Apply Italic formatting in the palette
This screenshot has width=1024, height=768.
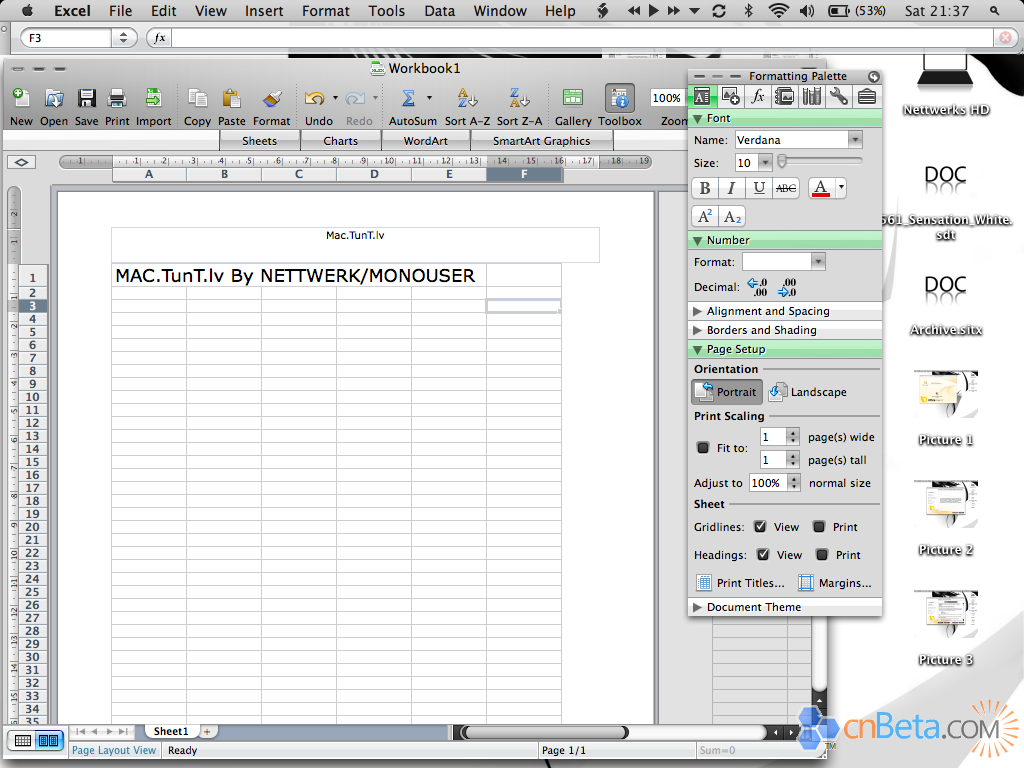tap(731, 188)
